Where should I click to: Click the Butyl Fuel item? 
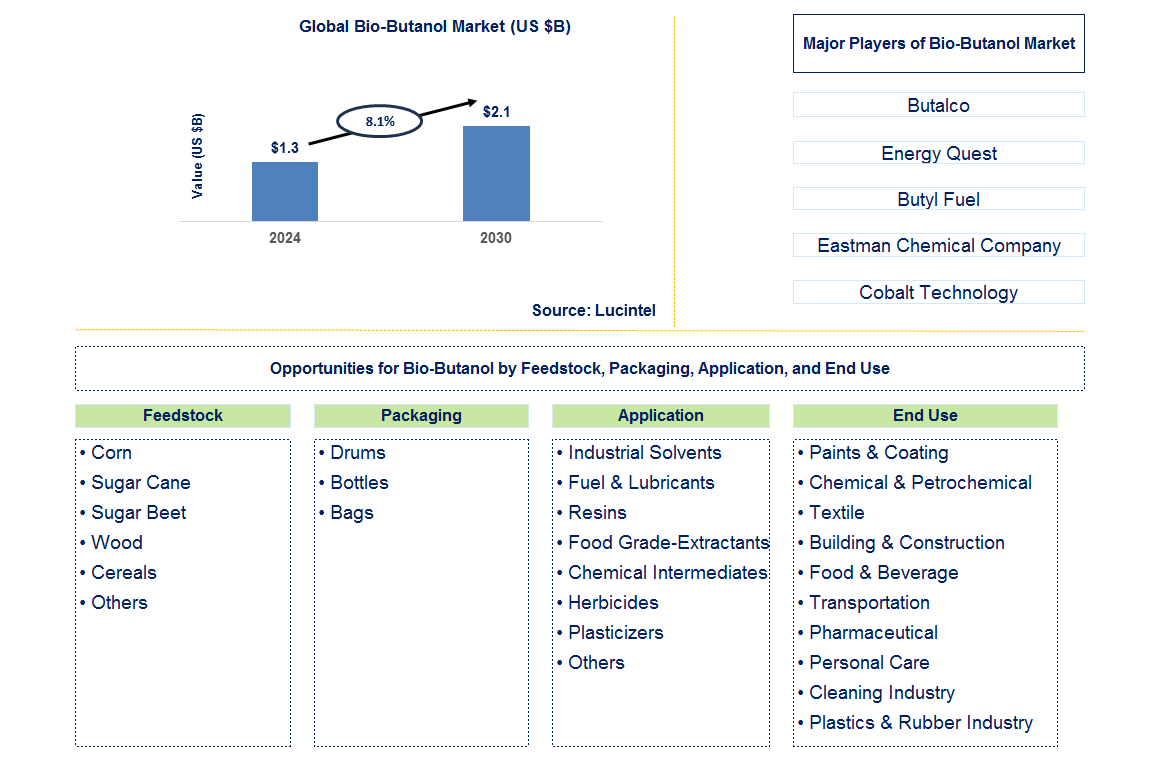(938, 198)
